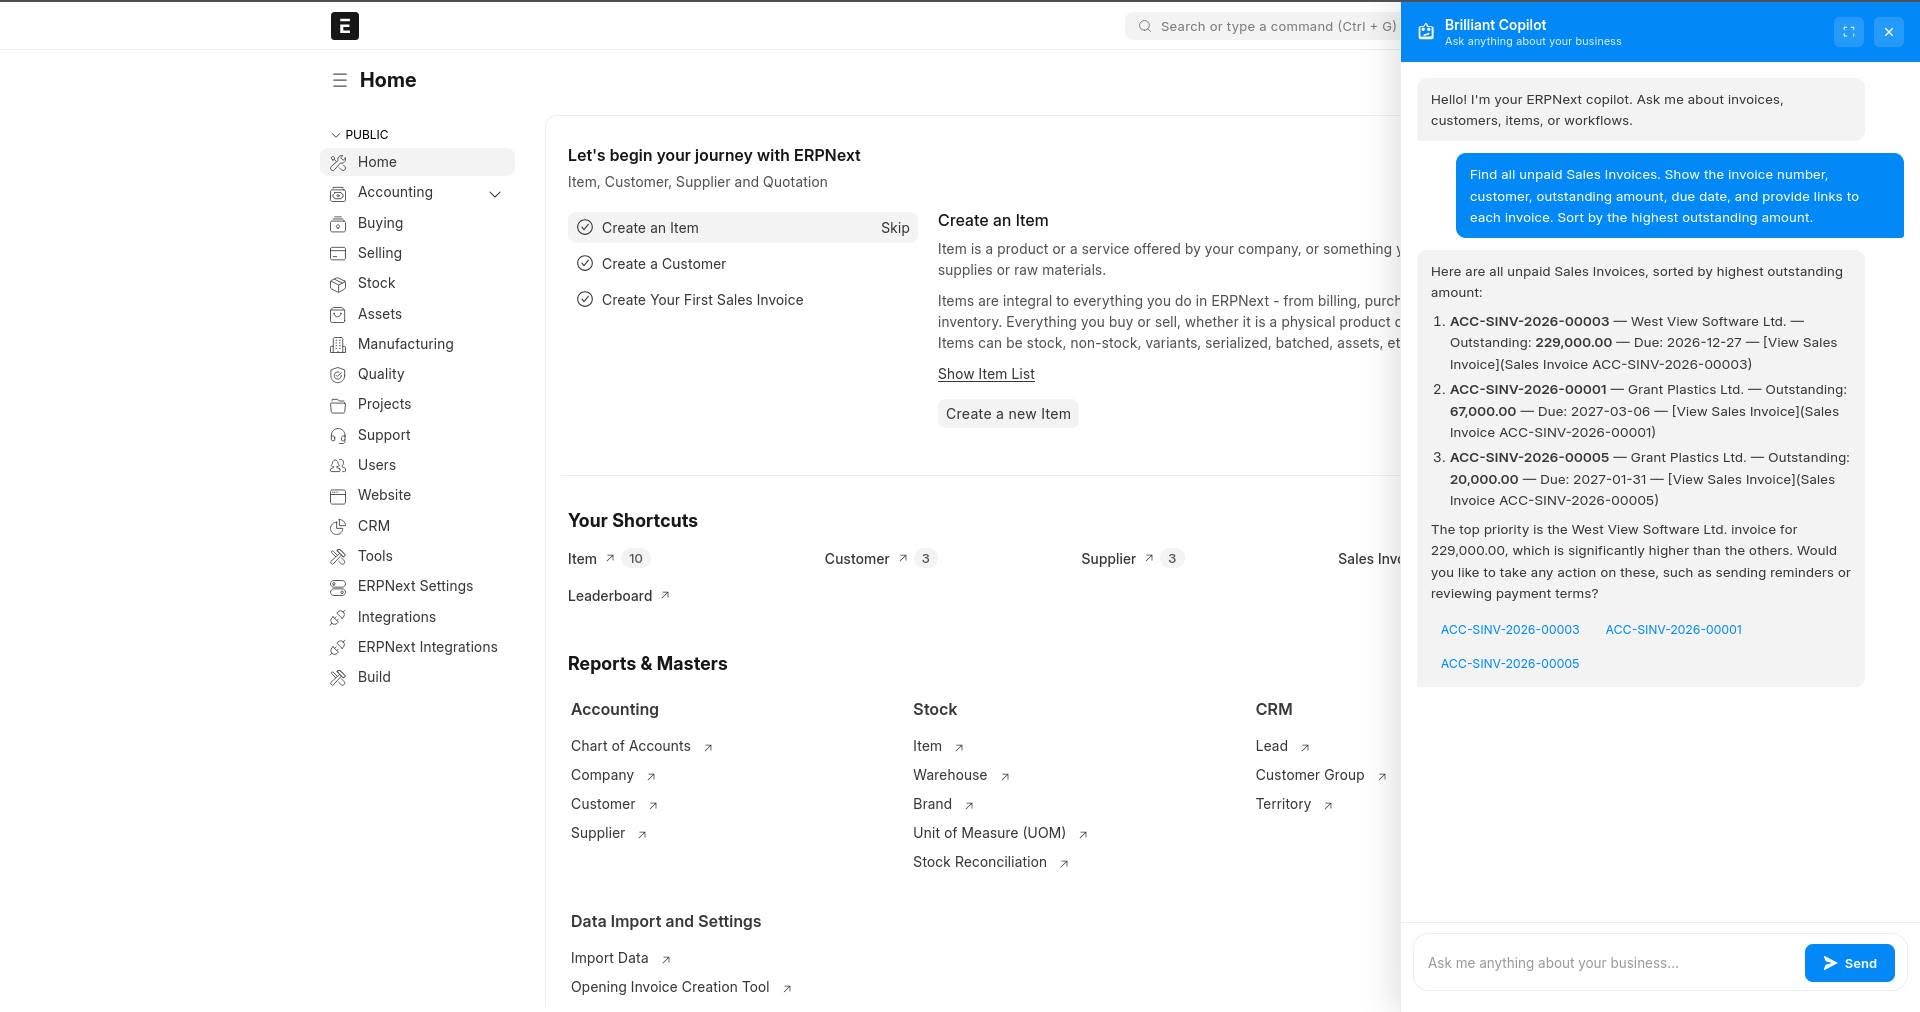Click the CRM pie chart icon
Viewport: 1920px width, 1012px height.
pyautogui.click(x=338, y=526)
